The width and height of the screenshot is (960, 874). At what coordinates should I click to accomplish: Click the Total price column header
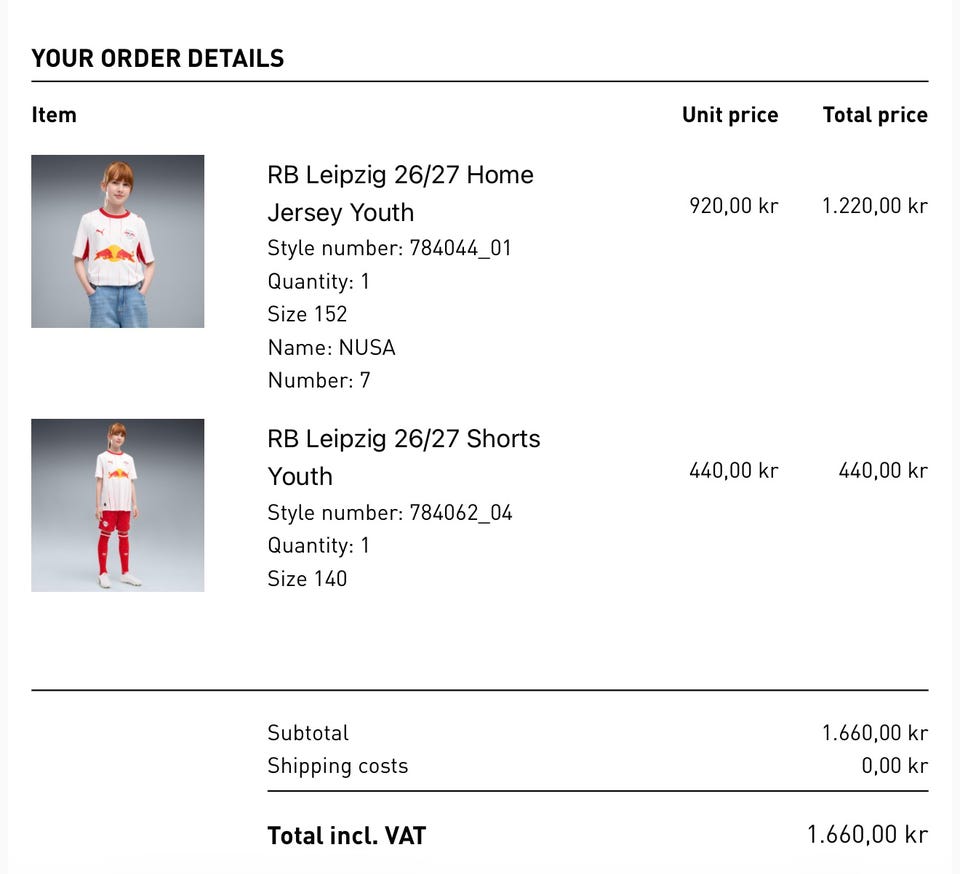[x=876, y=114]
